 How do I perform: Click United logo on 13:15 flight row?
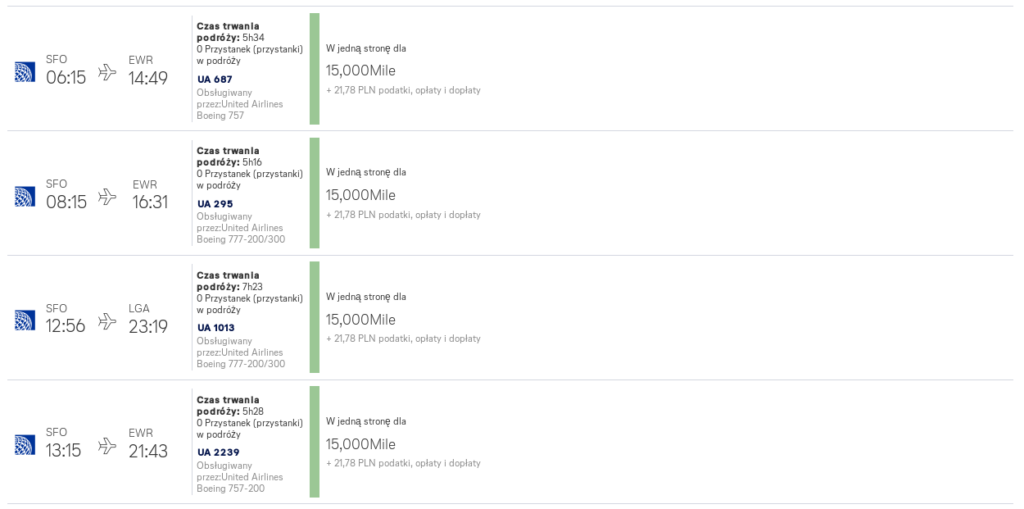pyautogui.click(x=25, y=445)
